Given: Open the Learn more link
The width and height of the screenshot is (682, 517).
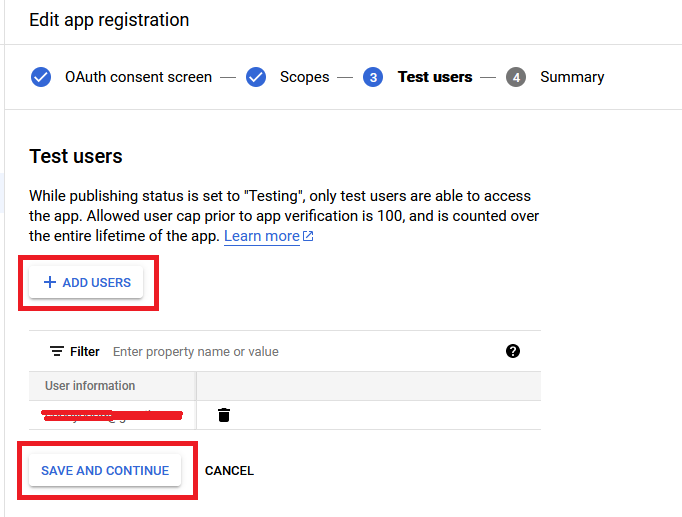Looking at the screenshot, I should (262, 236).
